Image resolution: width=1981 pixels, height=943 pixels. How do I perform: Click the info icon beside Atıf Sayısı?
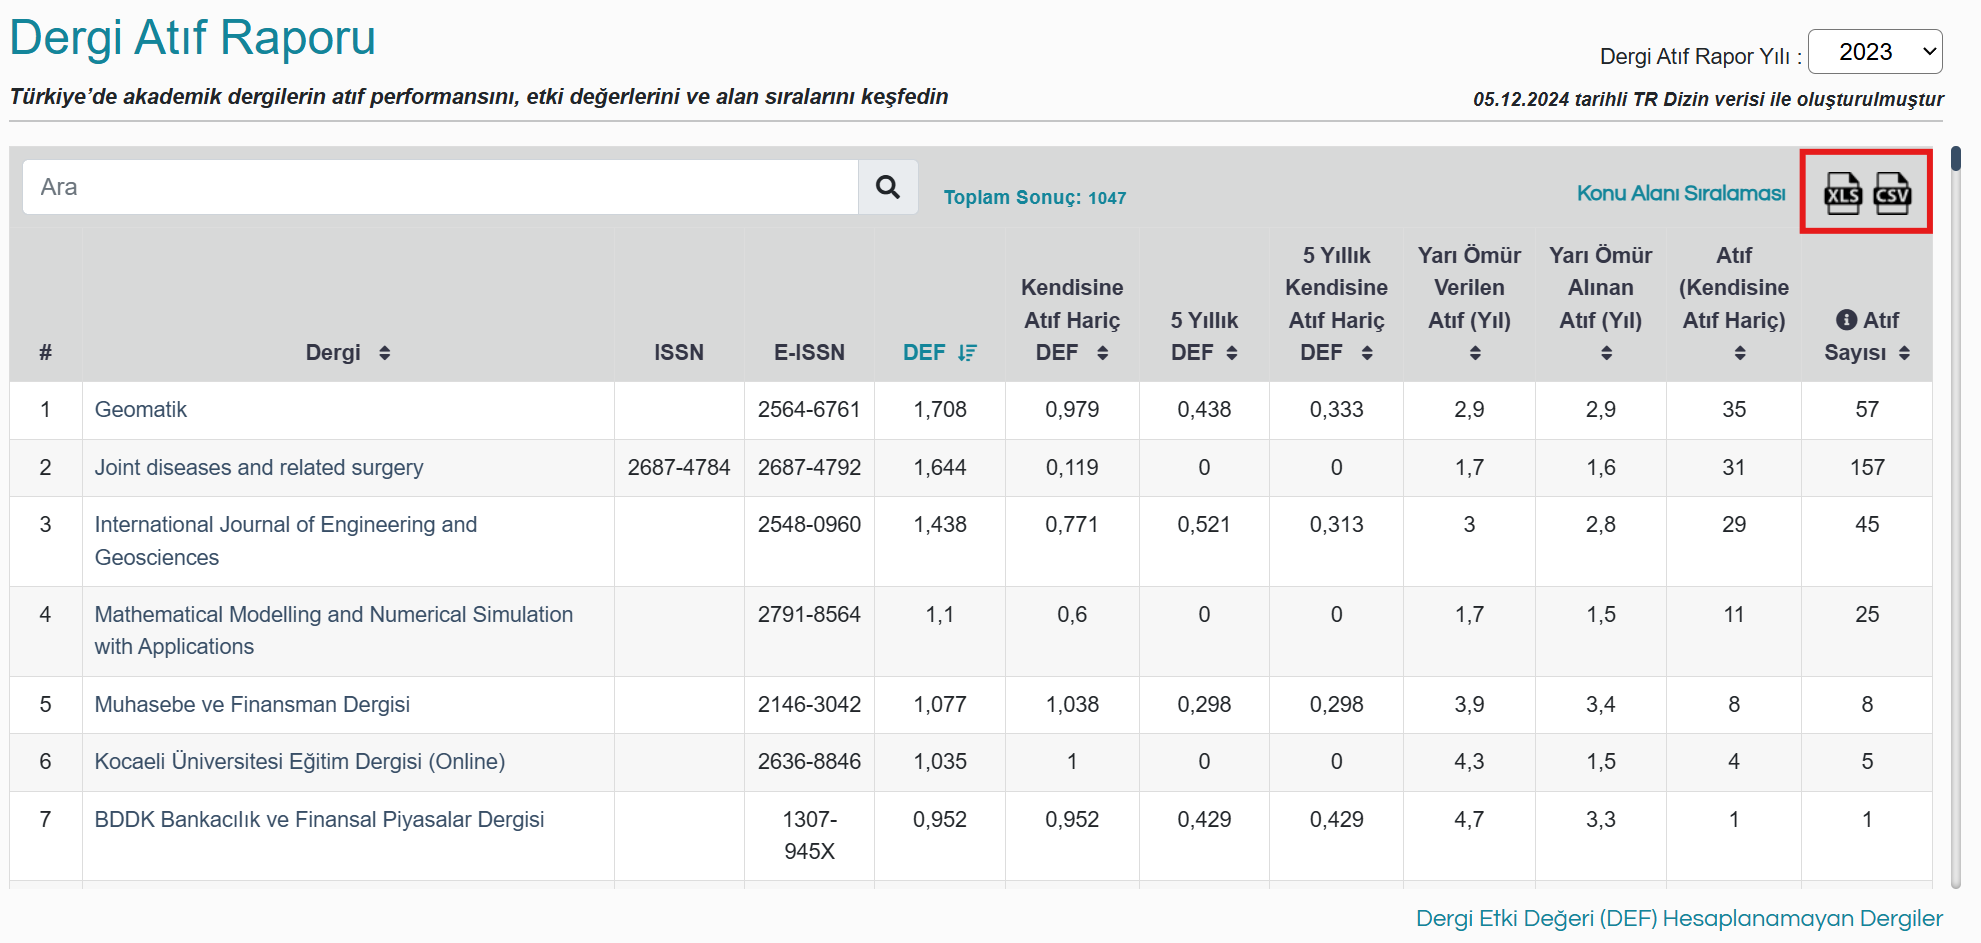pos(1846,320)
